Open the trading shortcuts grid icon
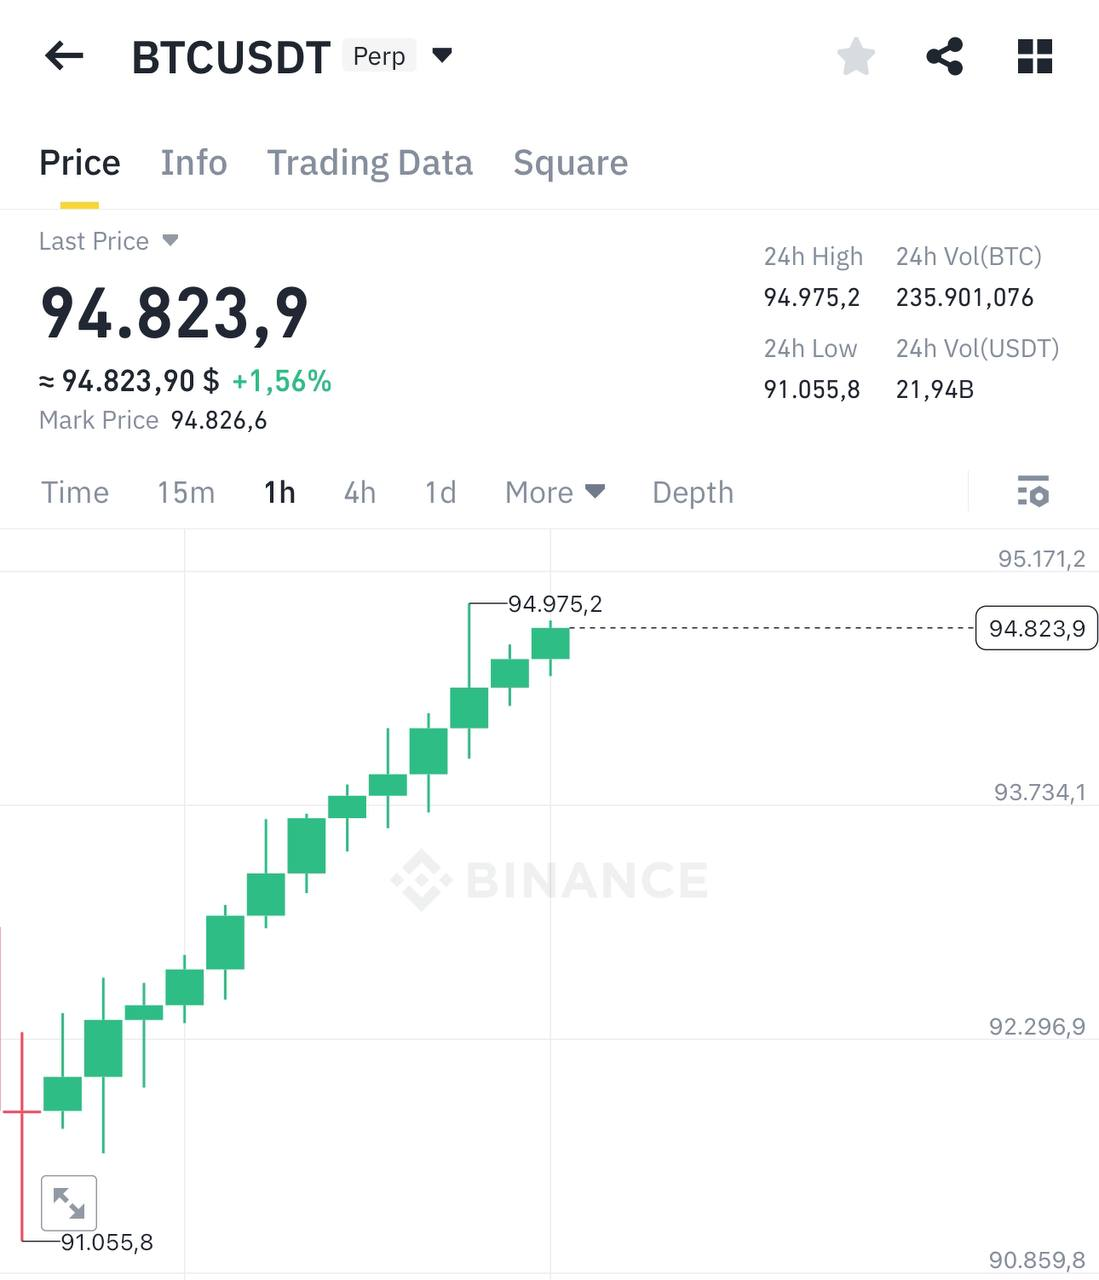Image resolution: width=1099 pixels, height=1280 pixels. (1034, 56)
